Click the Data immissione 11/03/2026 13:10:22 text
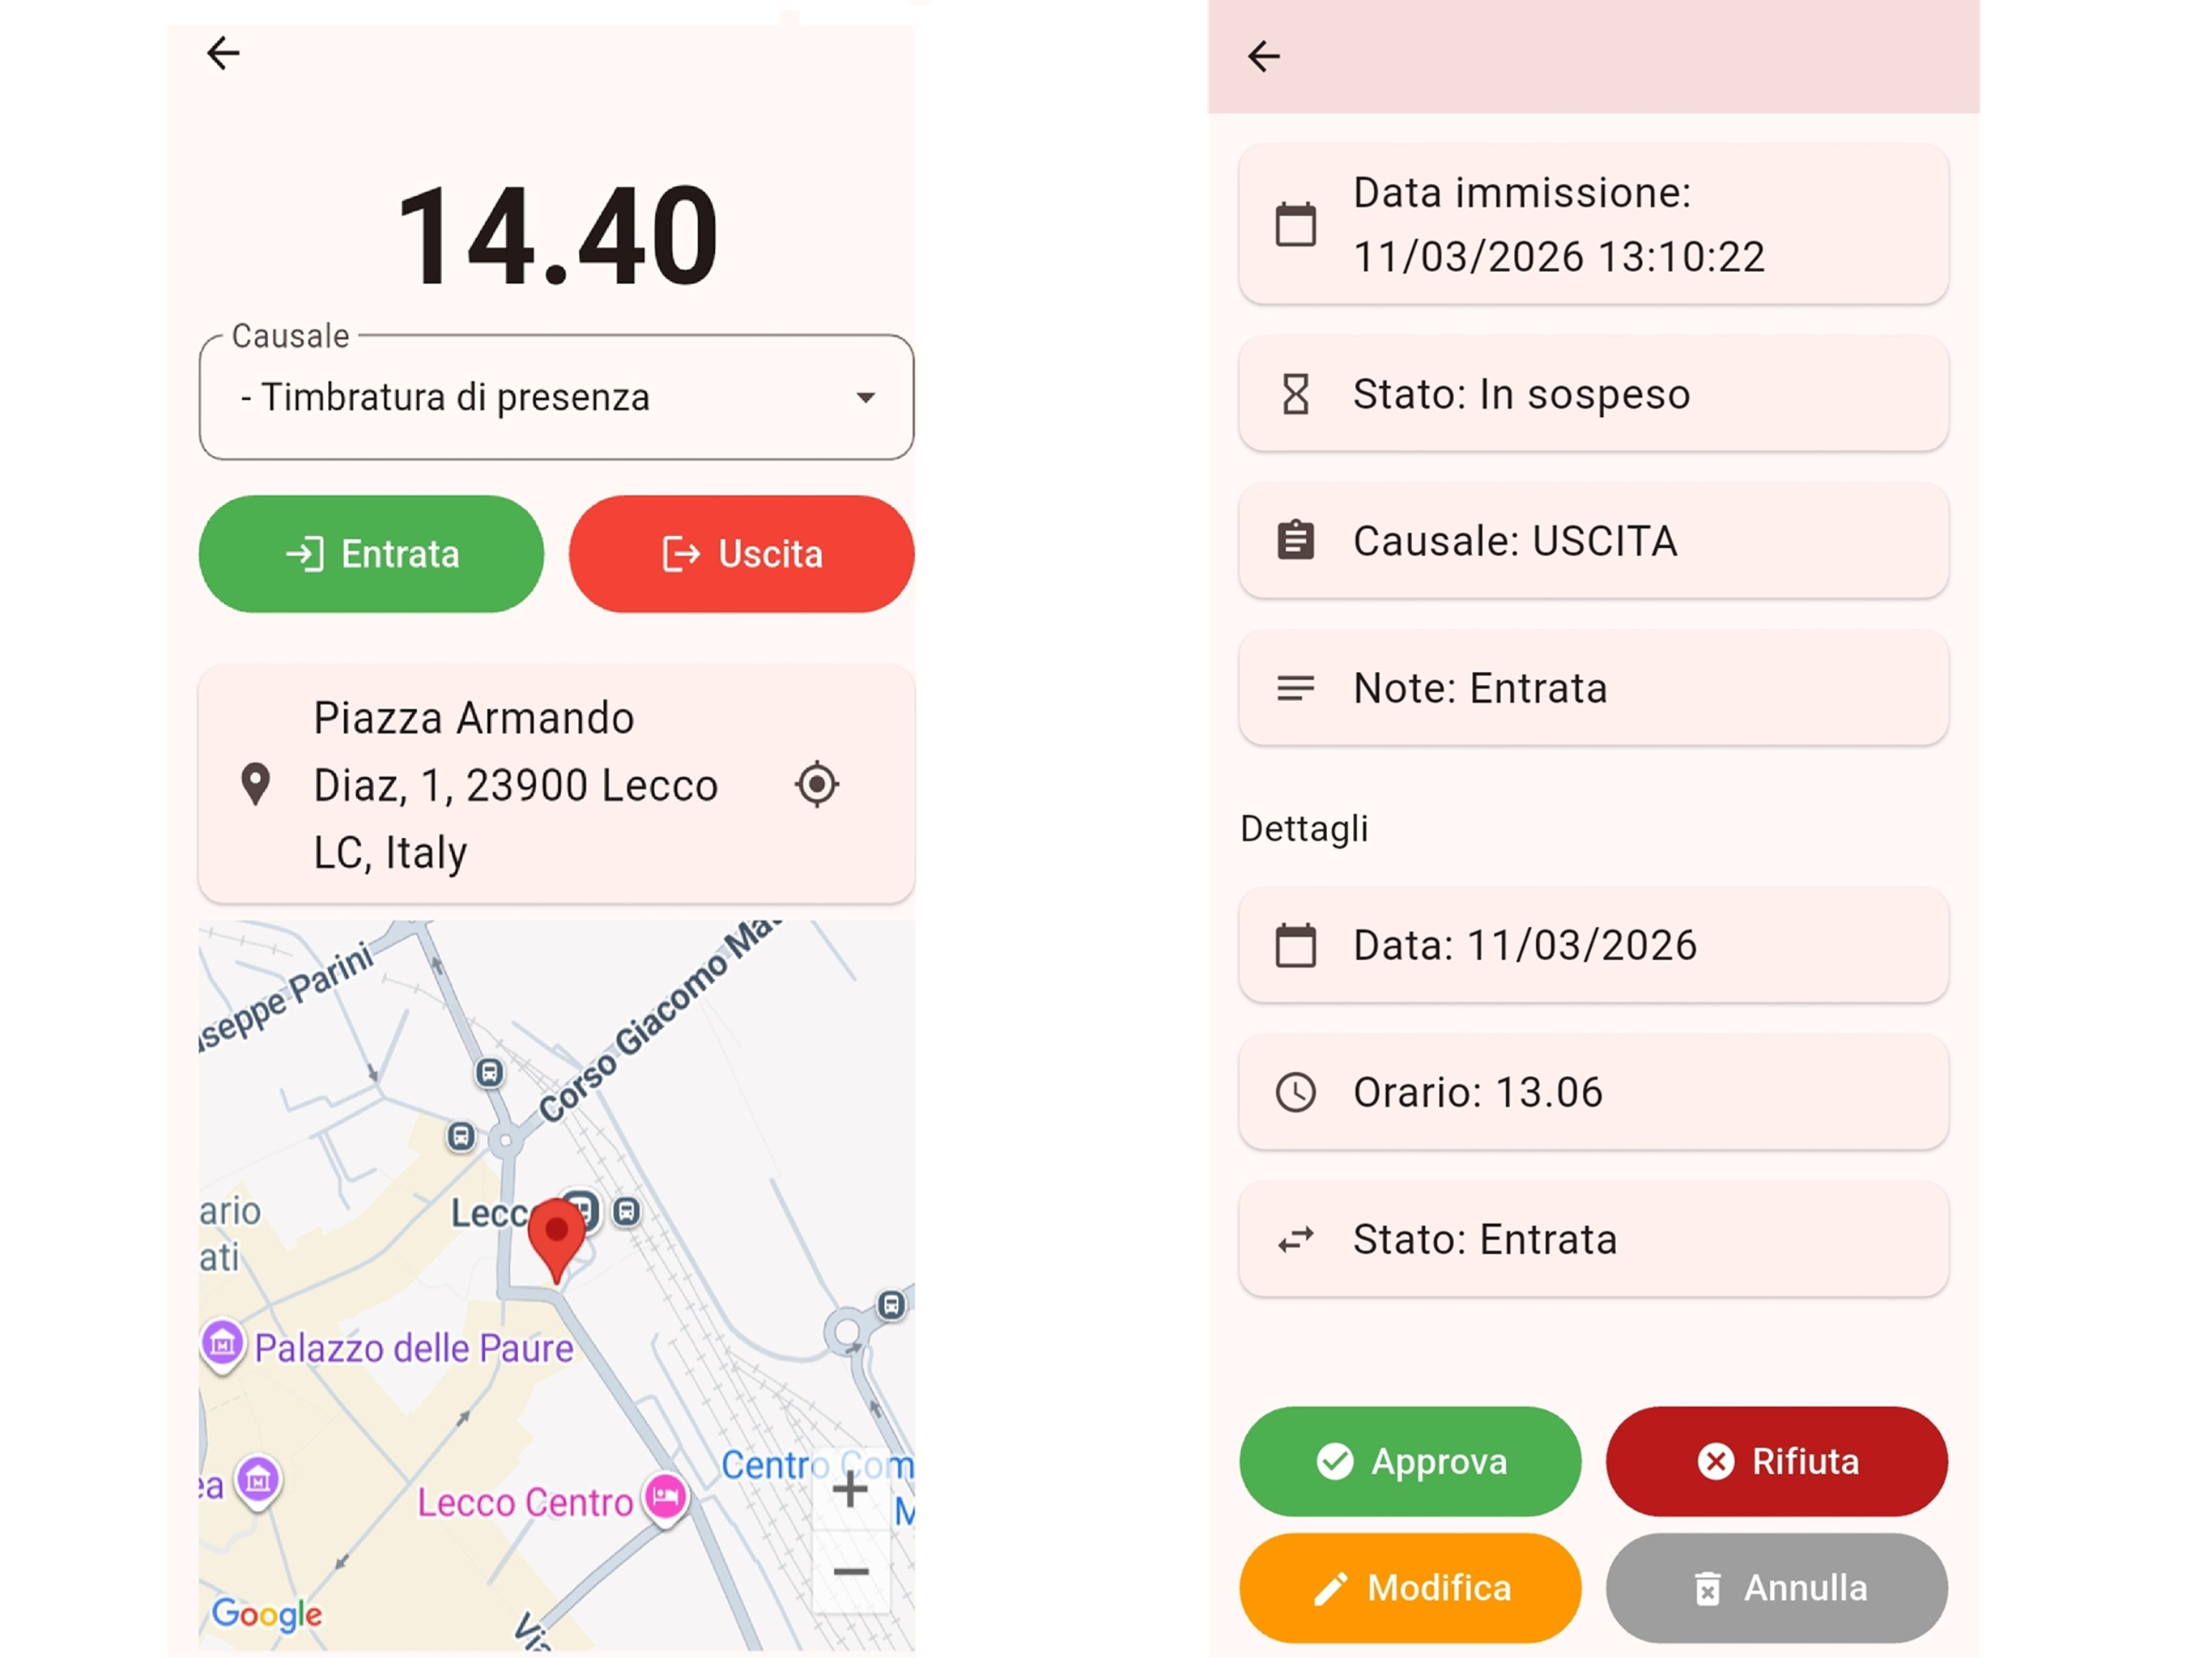The image size is (2212, 1658). coord(1559,224)
